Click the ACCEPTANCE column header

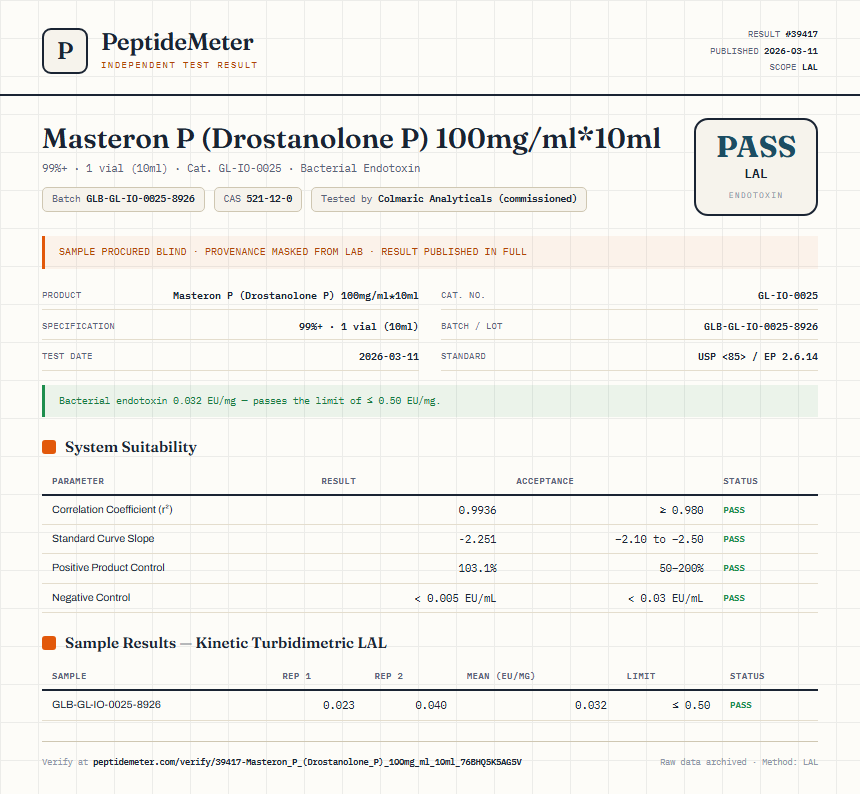click(545, 481)
